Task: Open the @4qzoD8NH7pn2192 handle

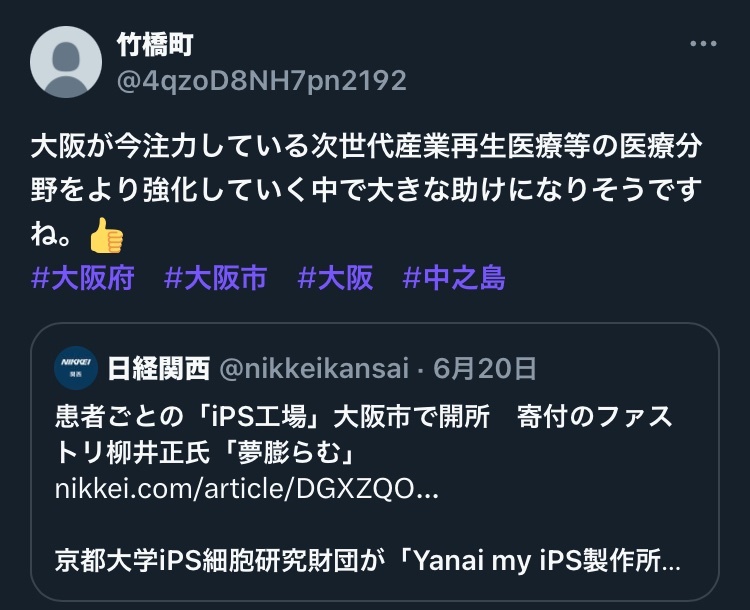Action: [262, 80]
